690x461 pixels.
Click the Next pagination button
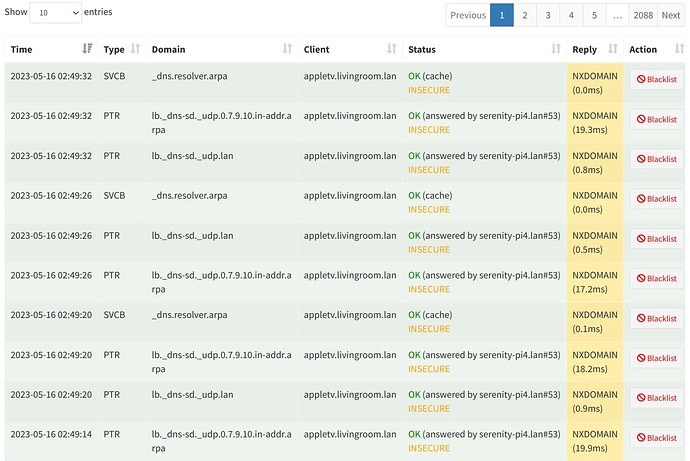pyautogui.click(x=670, y=15)
